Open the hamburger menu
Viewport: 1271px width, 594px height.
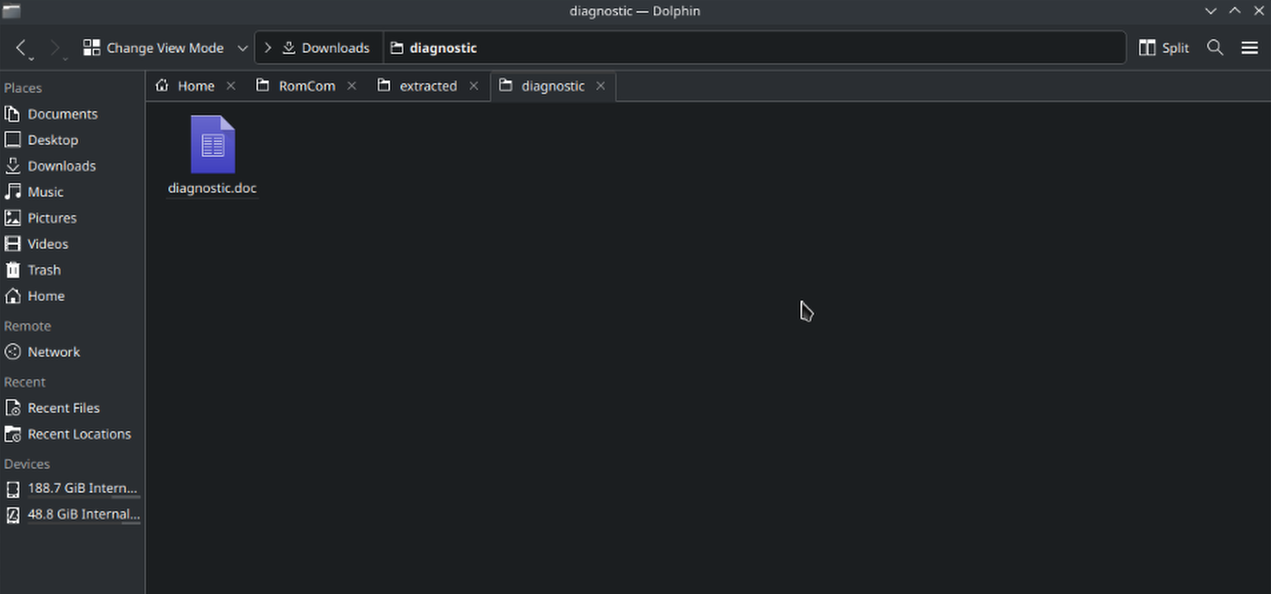(1249, 48)
